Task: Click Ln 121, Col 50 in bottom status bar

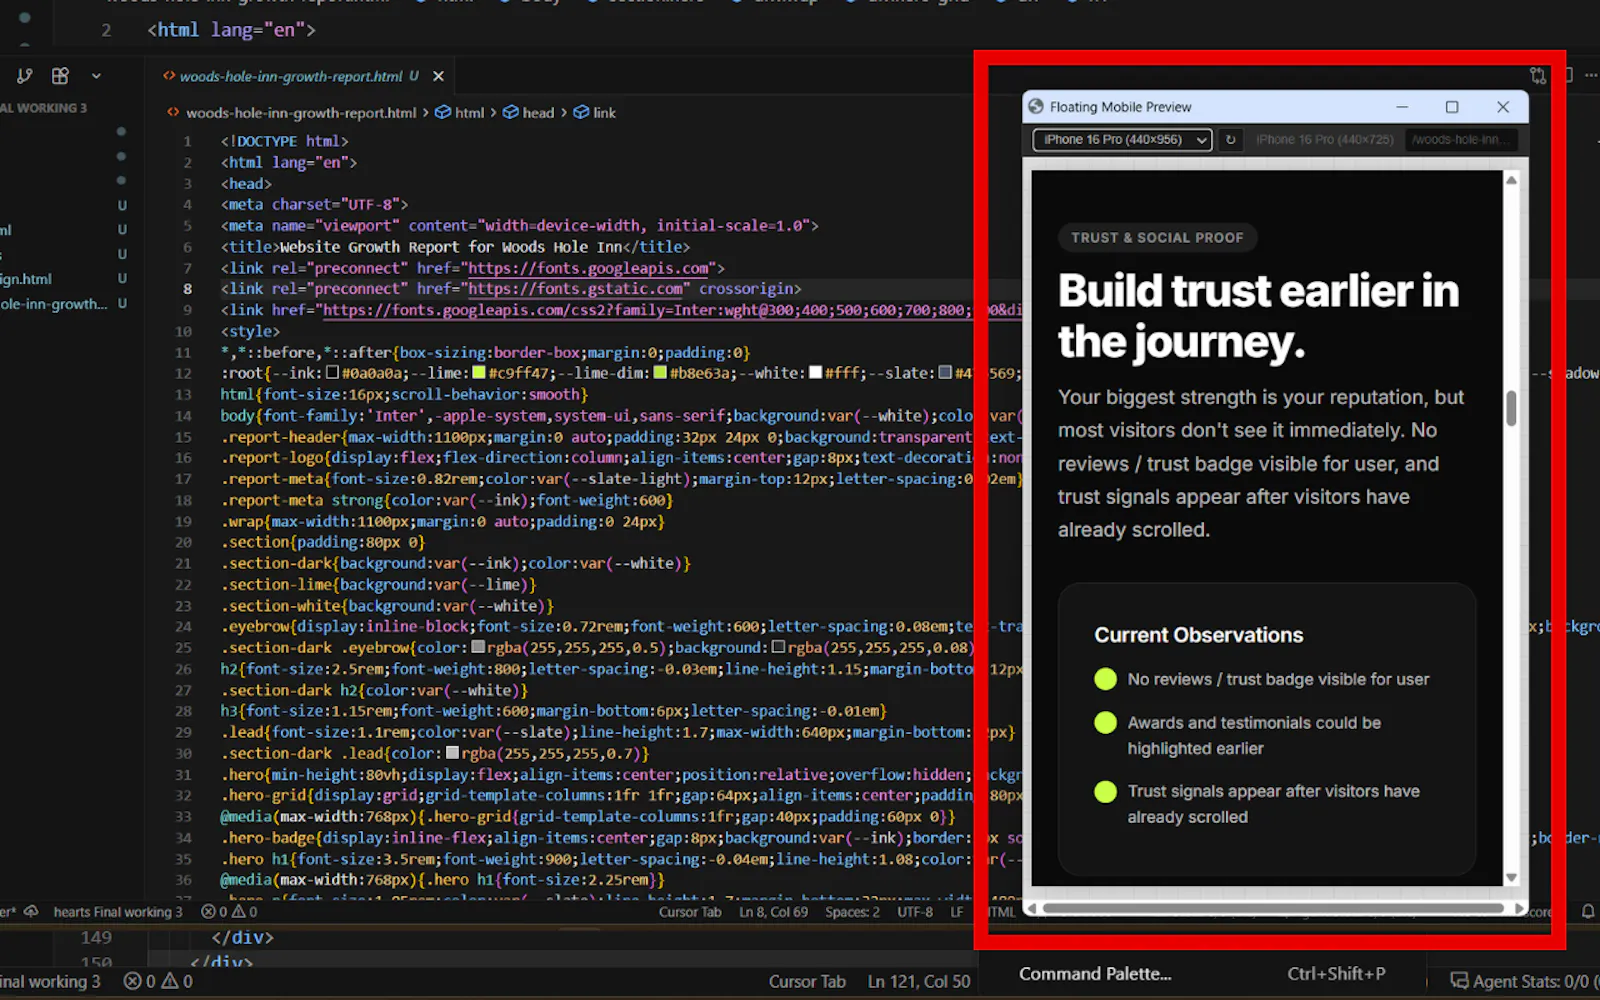Action: pyautogui.click(x=919, y=982)
